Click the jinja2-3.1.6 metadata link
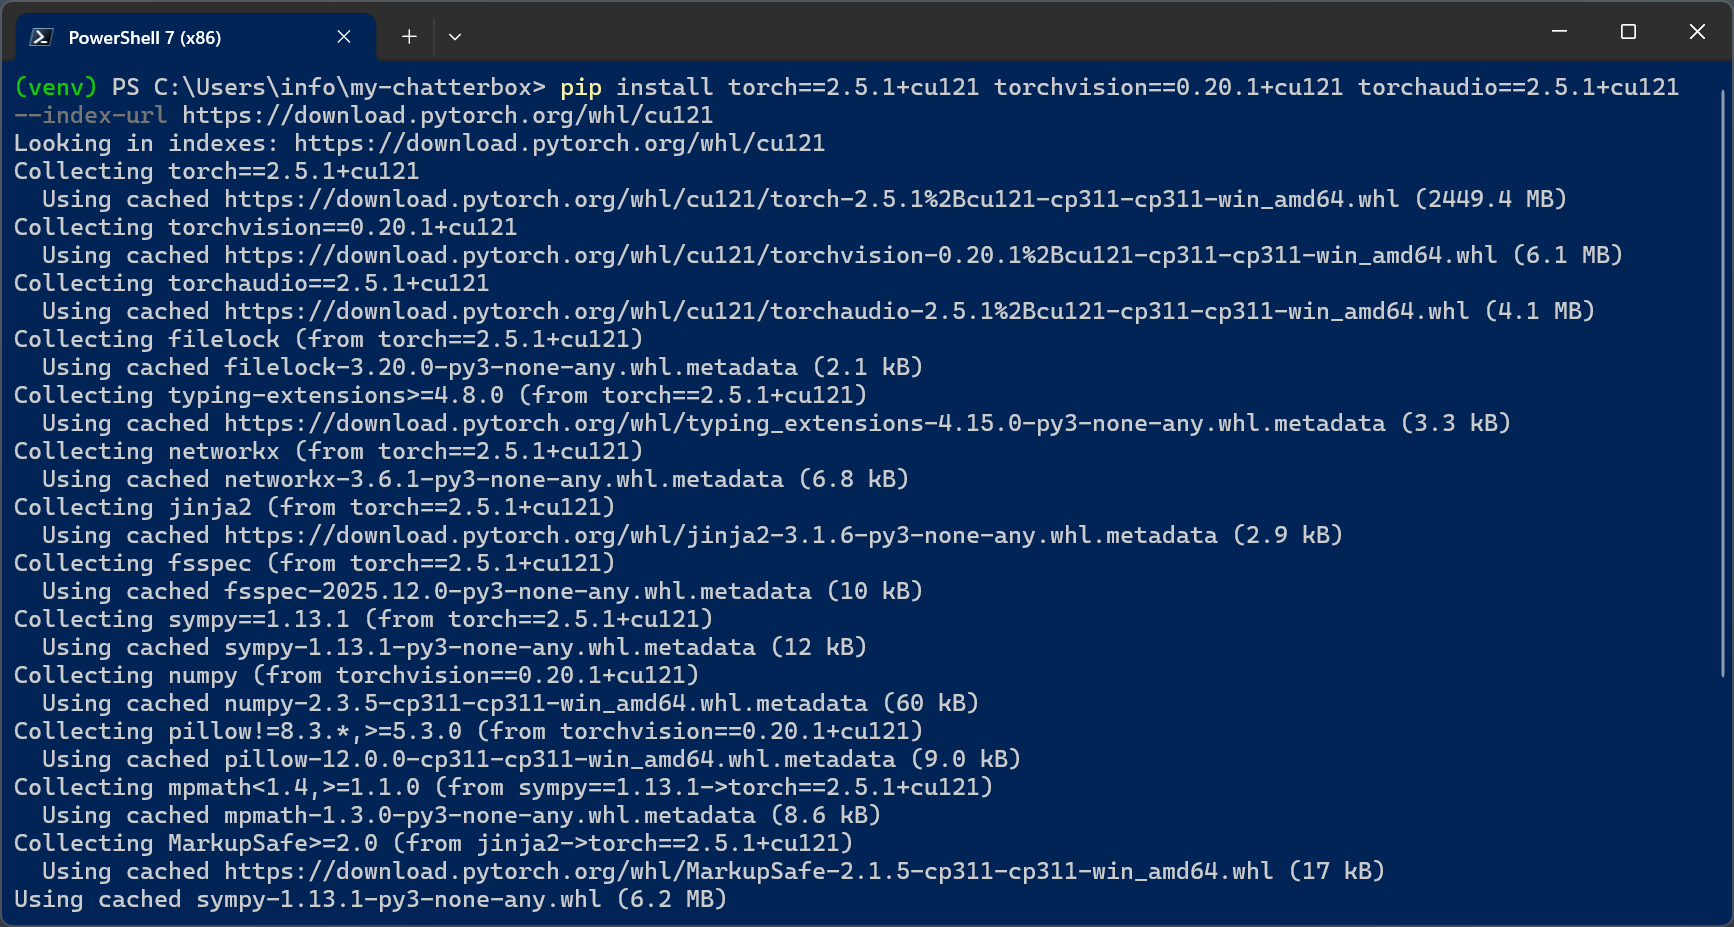Viewport: 1734px width, 927px height. click(720, 535)
